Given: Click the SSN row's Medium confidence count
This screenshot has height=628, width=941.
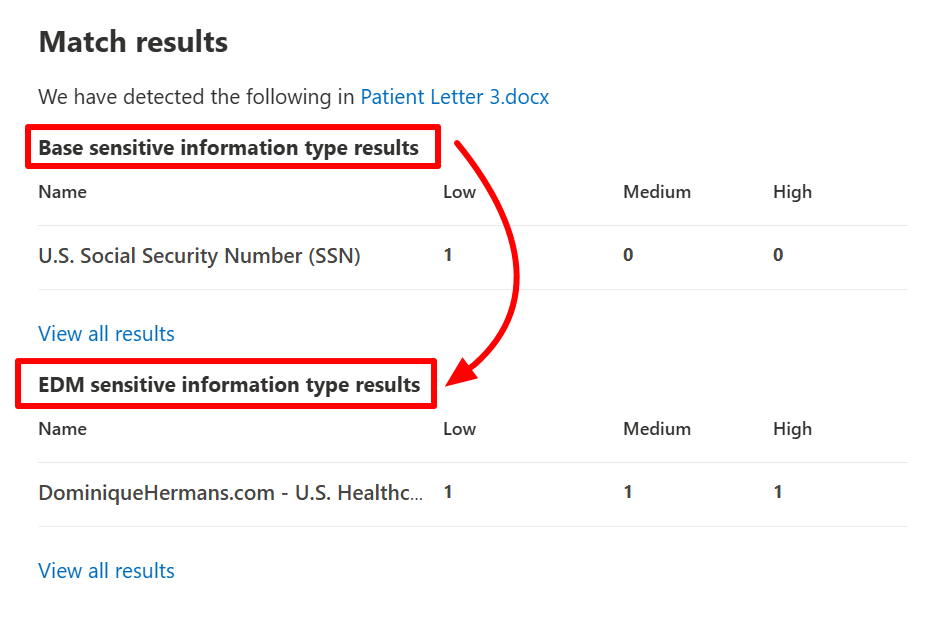Looking at the screenshot, I should (628, 255).
